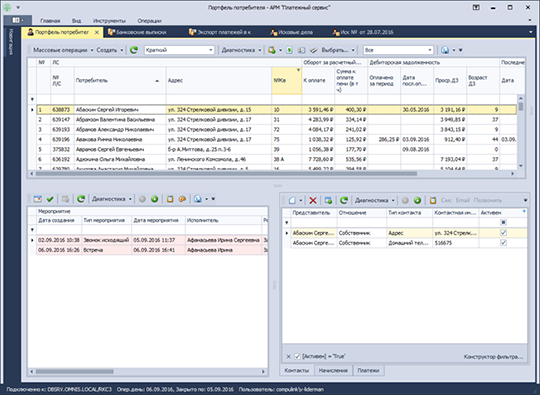
Task: Click the export icon after main toolbar Диагностика
Action: tap(272, 50)
